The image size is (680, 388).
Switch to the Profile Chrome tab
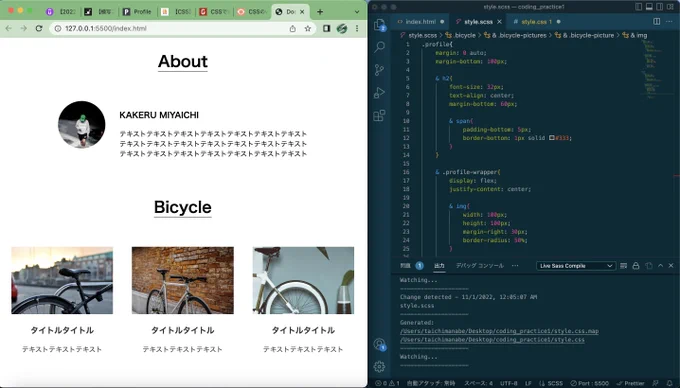137,12
